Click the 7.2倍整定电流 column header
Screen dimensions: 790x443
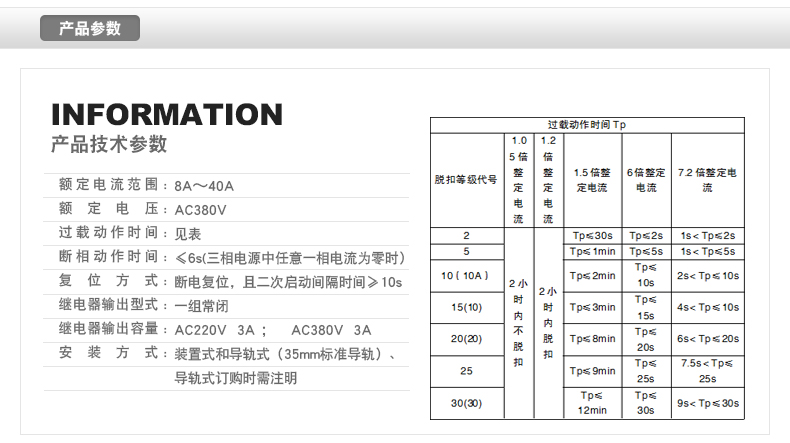(x=707, y=180)
